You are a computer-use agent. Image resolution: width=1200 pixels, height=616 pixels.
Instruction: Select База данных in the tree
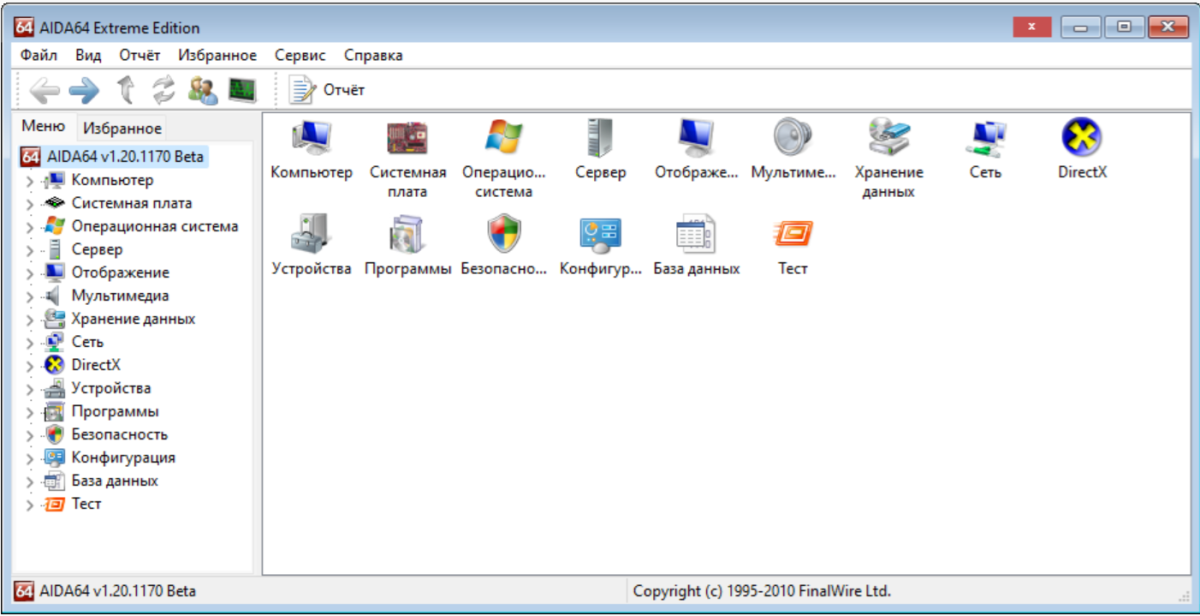tap(114, 480)
